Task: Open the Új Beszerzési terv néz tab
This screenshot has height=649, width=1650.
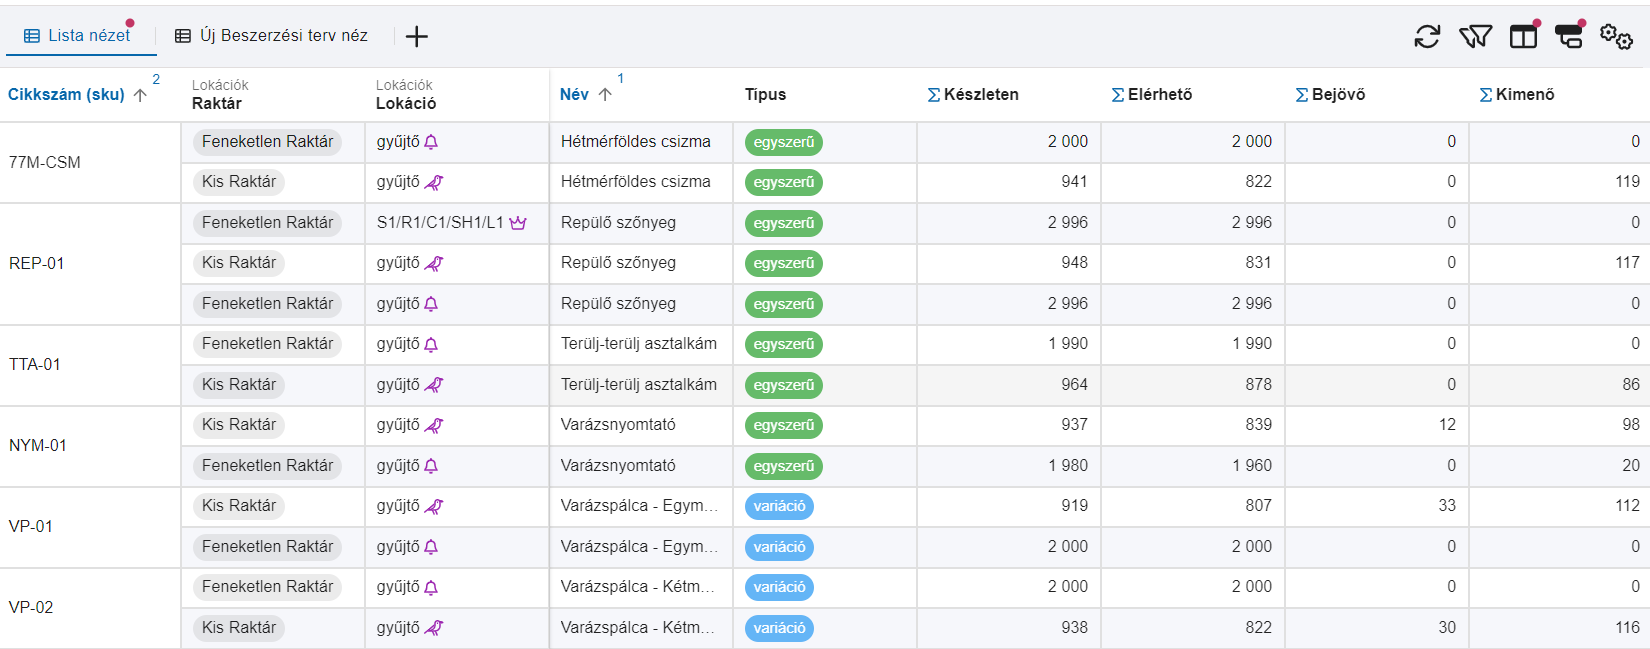Action: tap(271, 36)
